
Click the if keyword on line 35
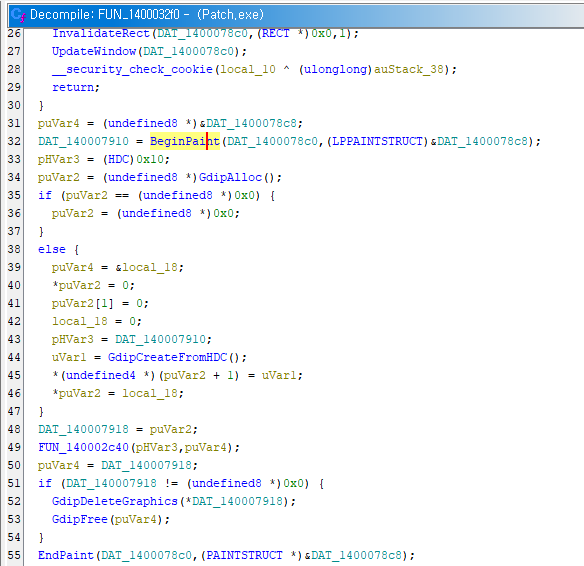point(45,195)
